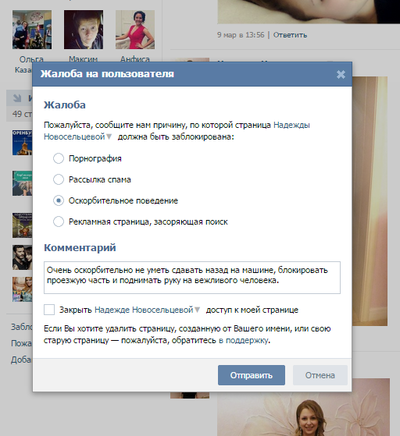
Task: Open the Оренбург community thumbnail in the sidebar
Action: tap(22, 143)
